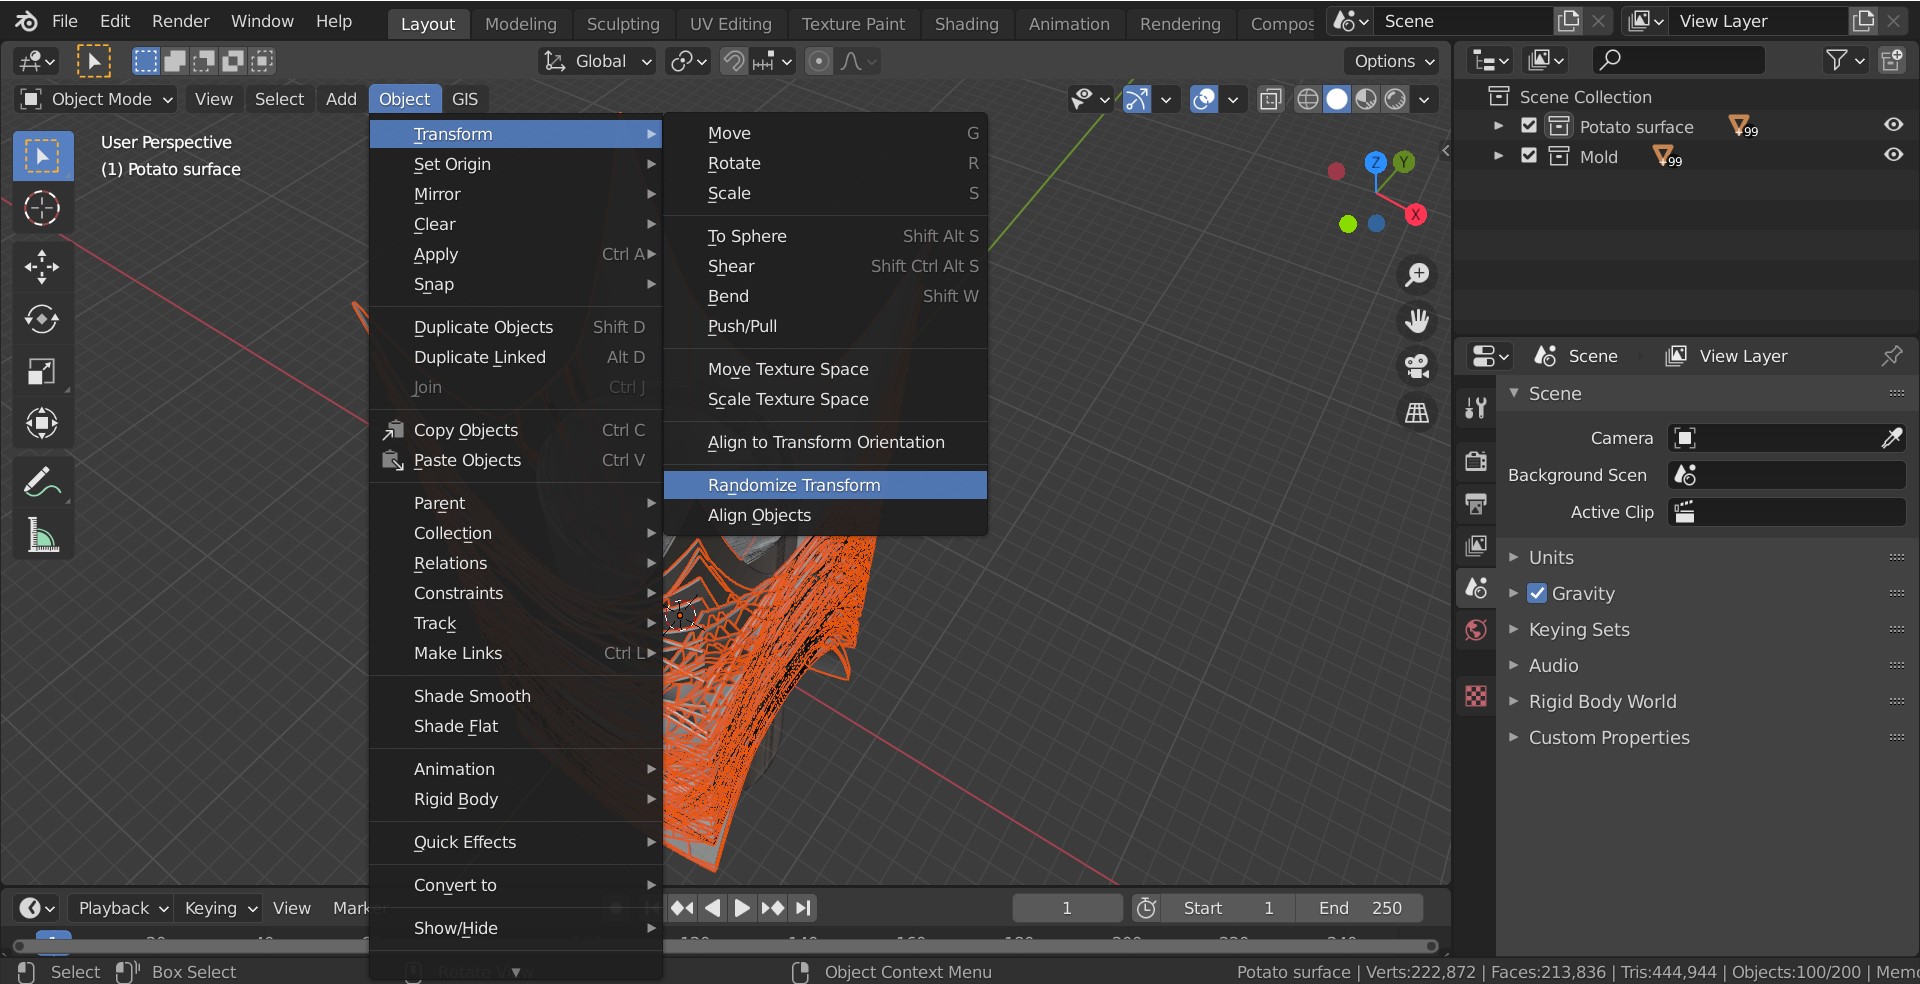The height and width of the screenshot is (984, 1920).
Task: Toggle perspective/orthographic grid view icon
Action: click(x=1417, y=412)
